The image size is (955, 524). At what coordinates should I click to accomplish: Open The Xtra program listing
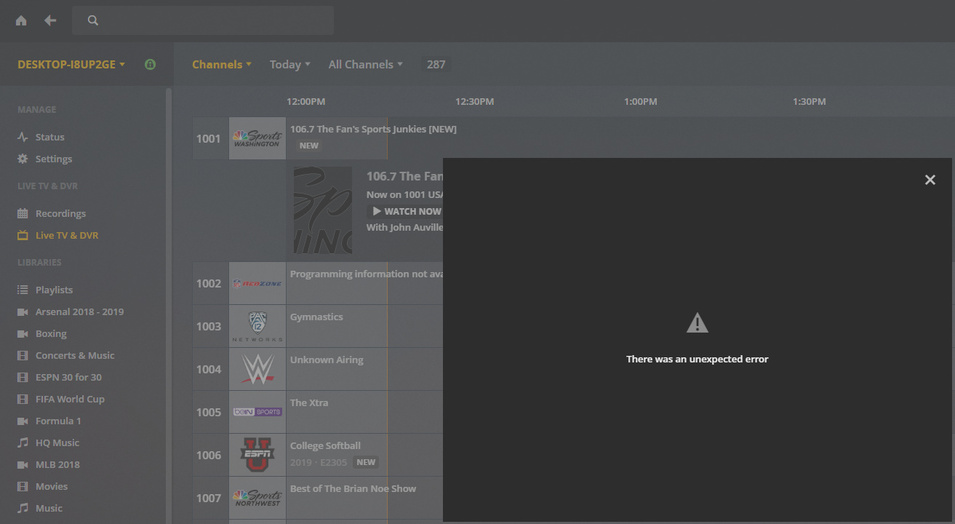click(309, 403)
